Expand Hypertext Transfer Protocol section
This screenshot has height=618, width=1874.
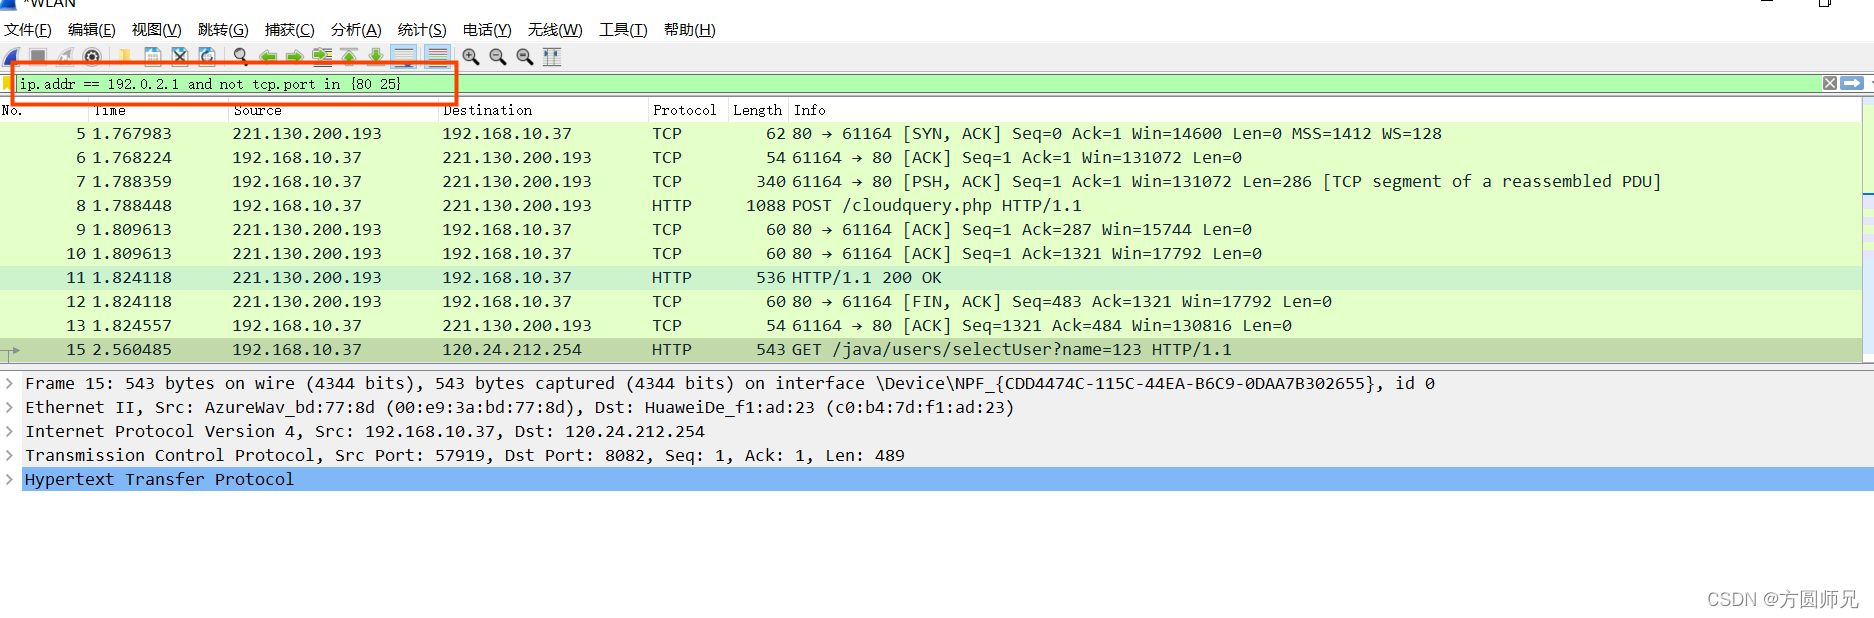tap(9, 479)
